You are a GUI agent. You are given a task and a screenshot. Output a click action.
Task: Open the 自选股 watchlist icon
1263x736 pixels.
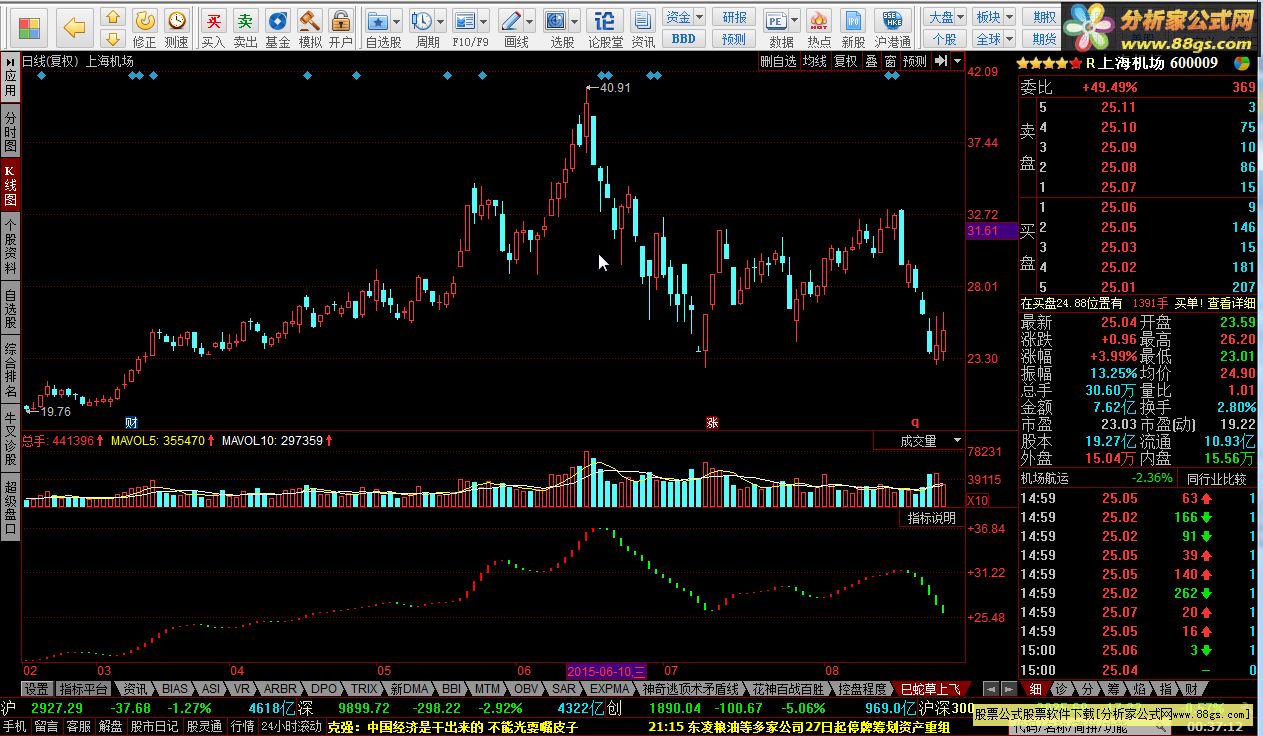[x=377, y=20]
